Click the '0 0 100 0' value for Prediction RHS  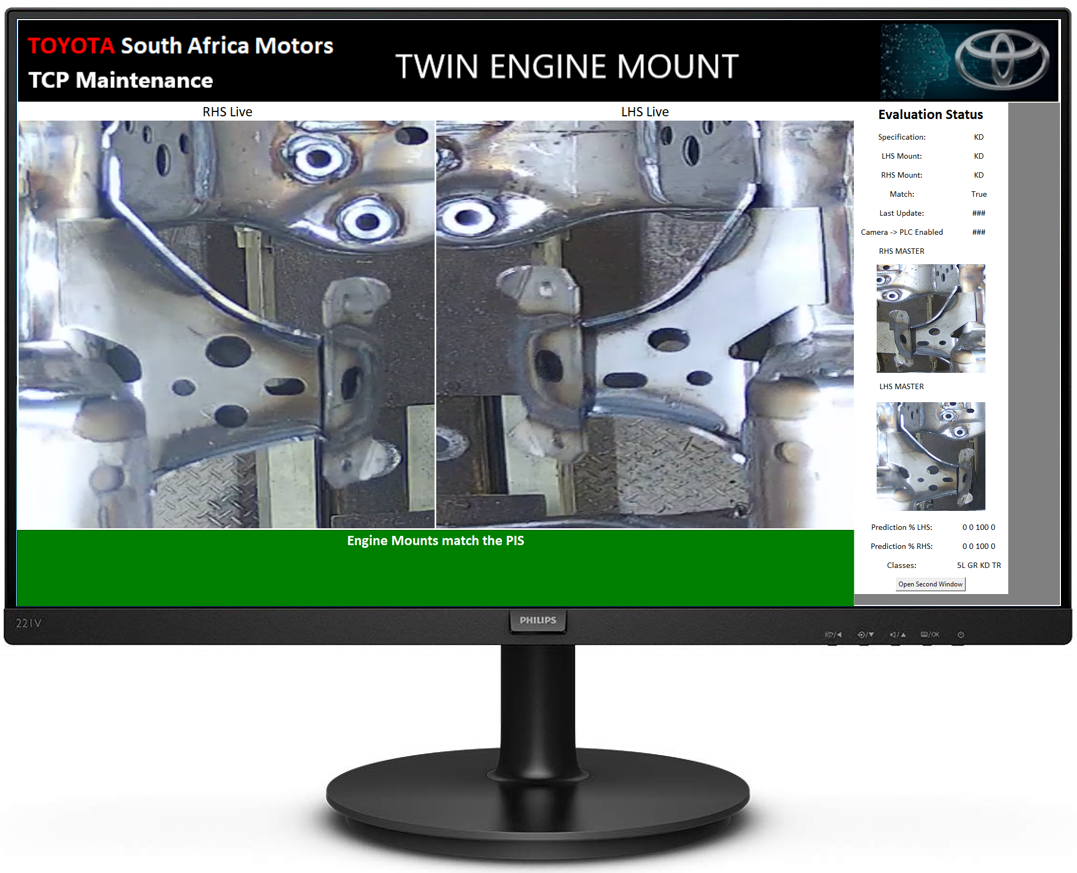[978, 547]
